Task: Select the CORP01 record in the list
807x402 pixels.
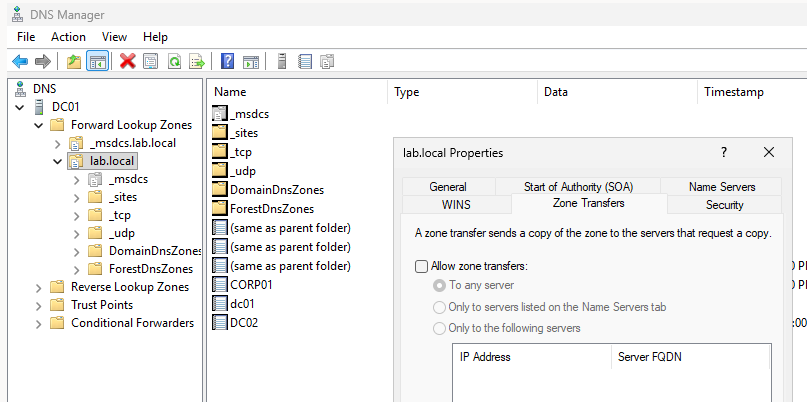Action: [251, 284]
